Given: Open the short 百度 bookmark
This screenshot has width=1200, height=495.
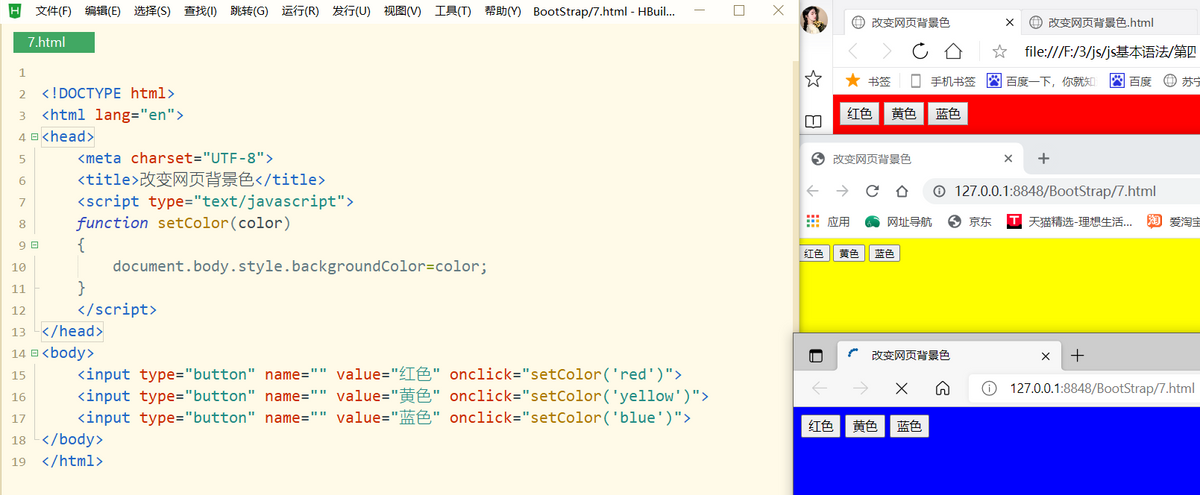Looking at the screenshot, I should [x=1130, y=81].
